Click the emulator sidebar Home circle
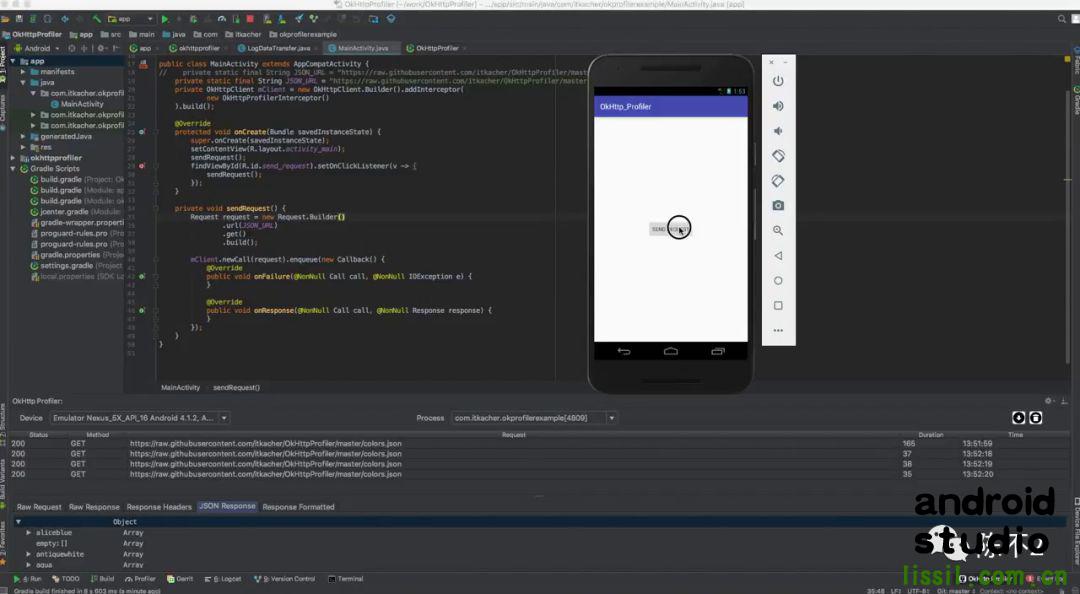 [x=778, y=280]
